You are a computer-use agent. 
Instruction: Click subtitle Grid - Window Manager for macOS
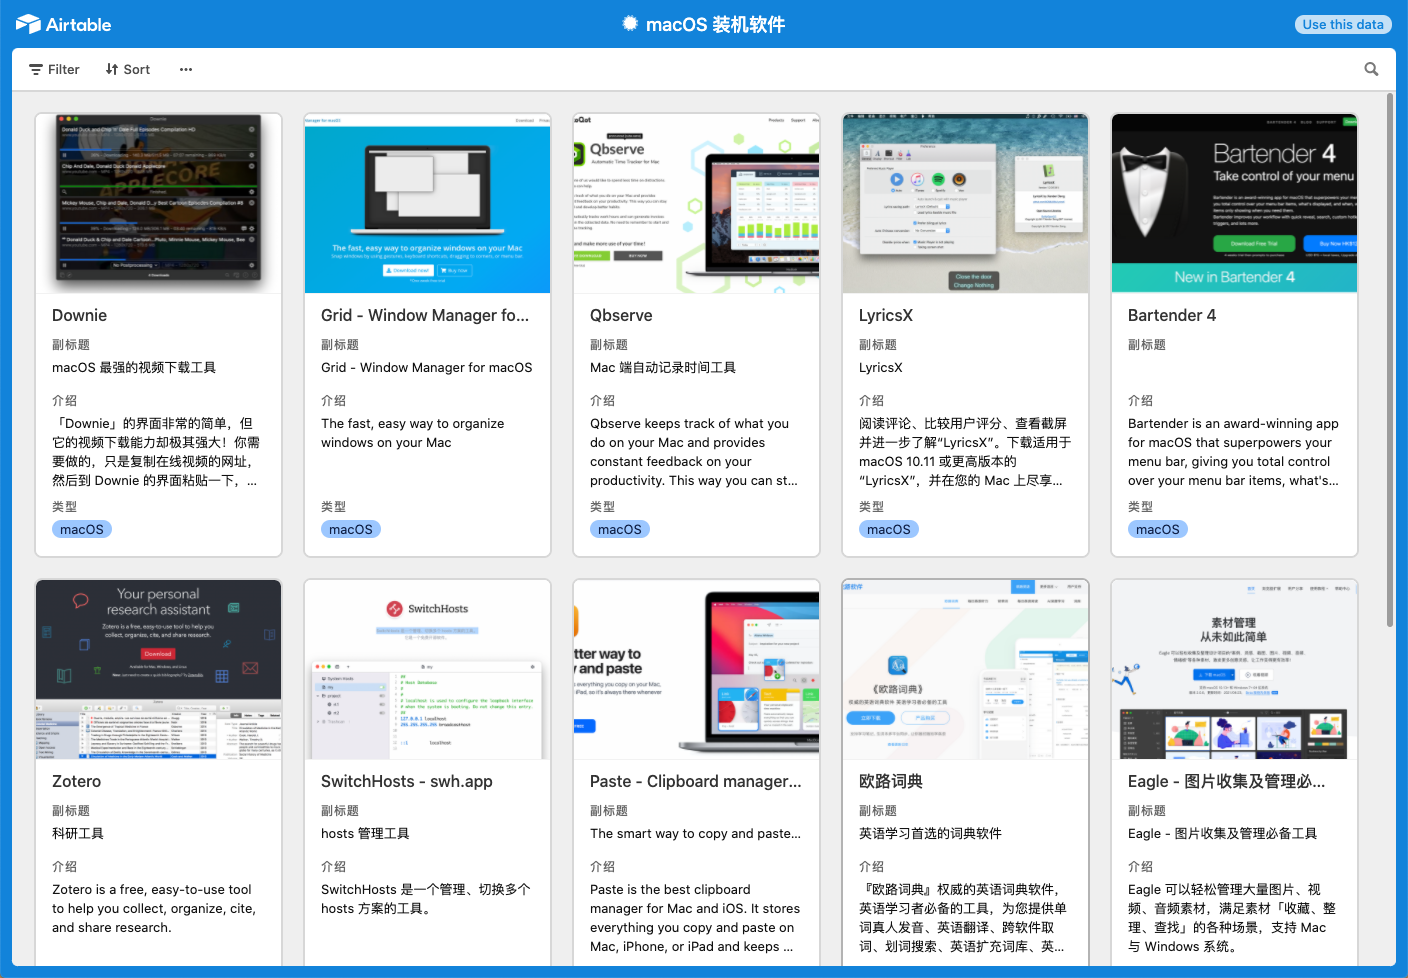[x=427, y=367]
